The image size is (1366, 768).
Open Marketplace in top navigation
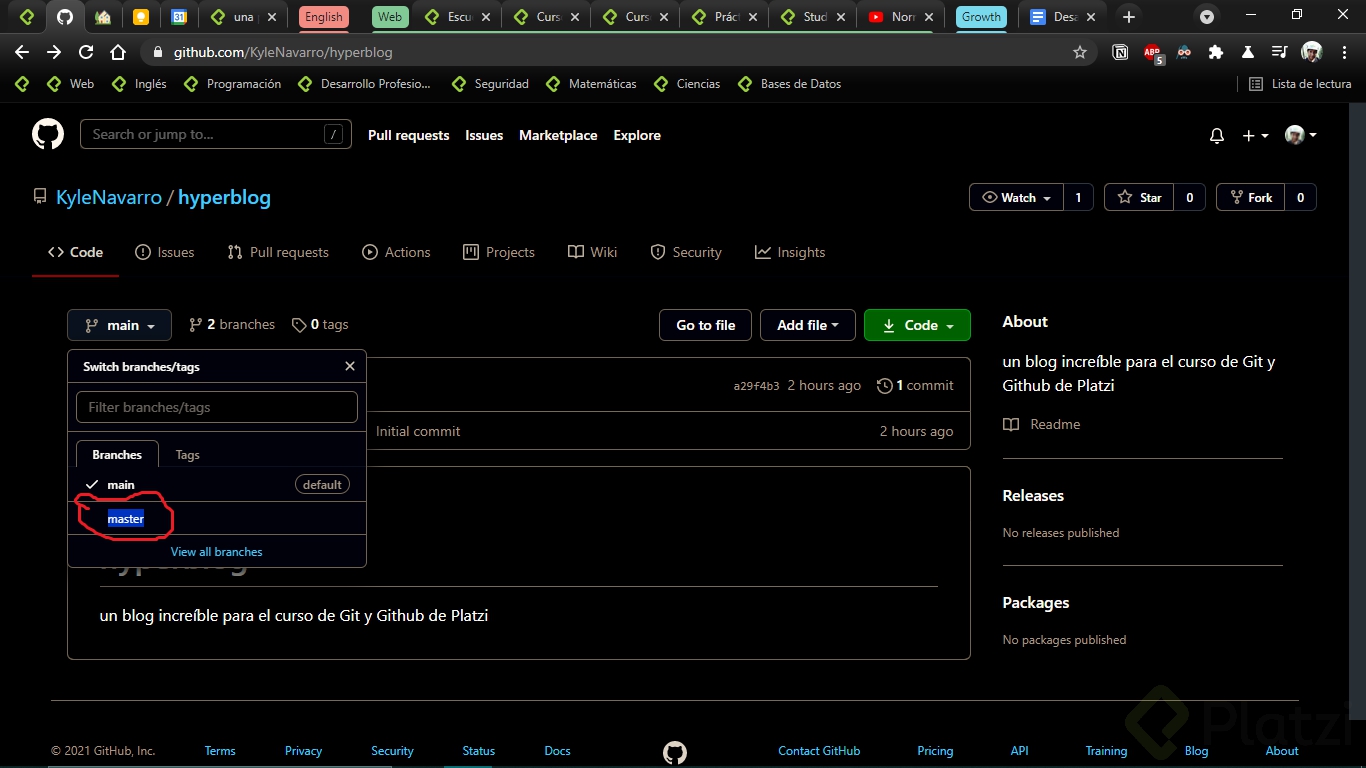tap(558, 135)
